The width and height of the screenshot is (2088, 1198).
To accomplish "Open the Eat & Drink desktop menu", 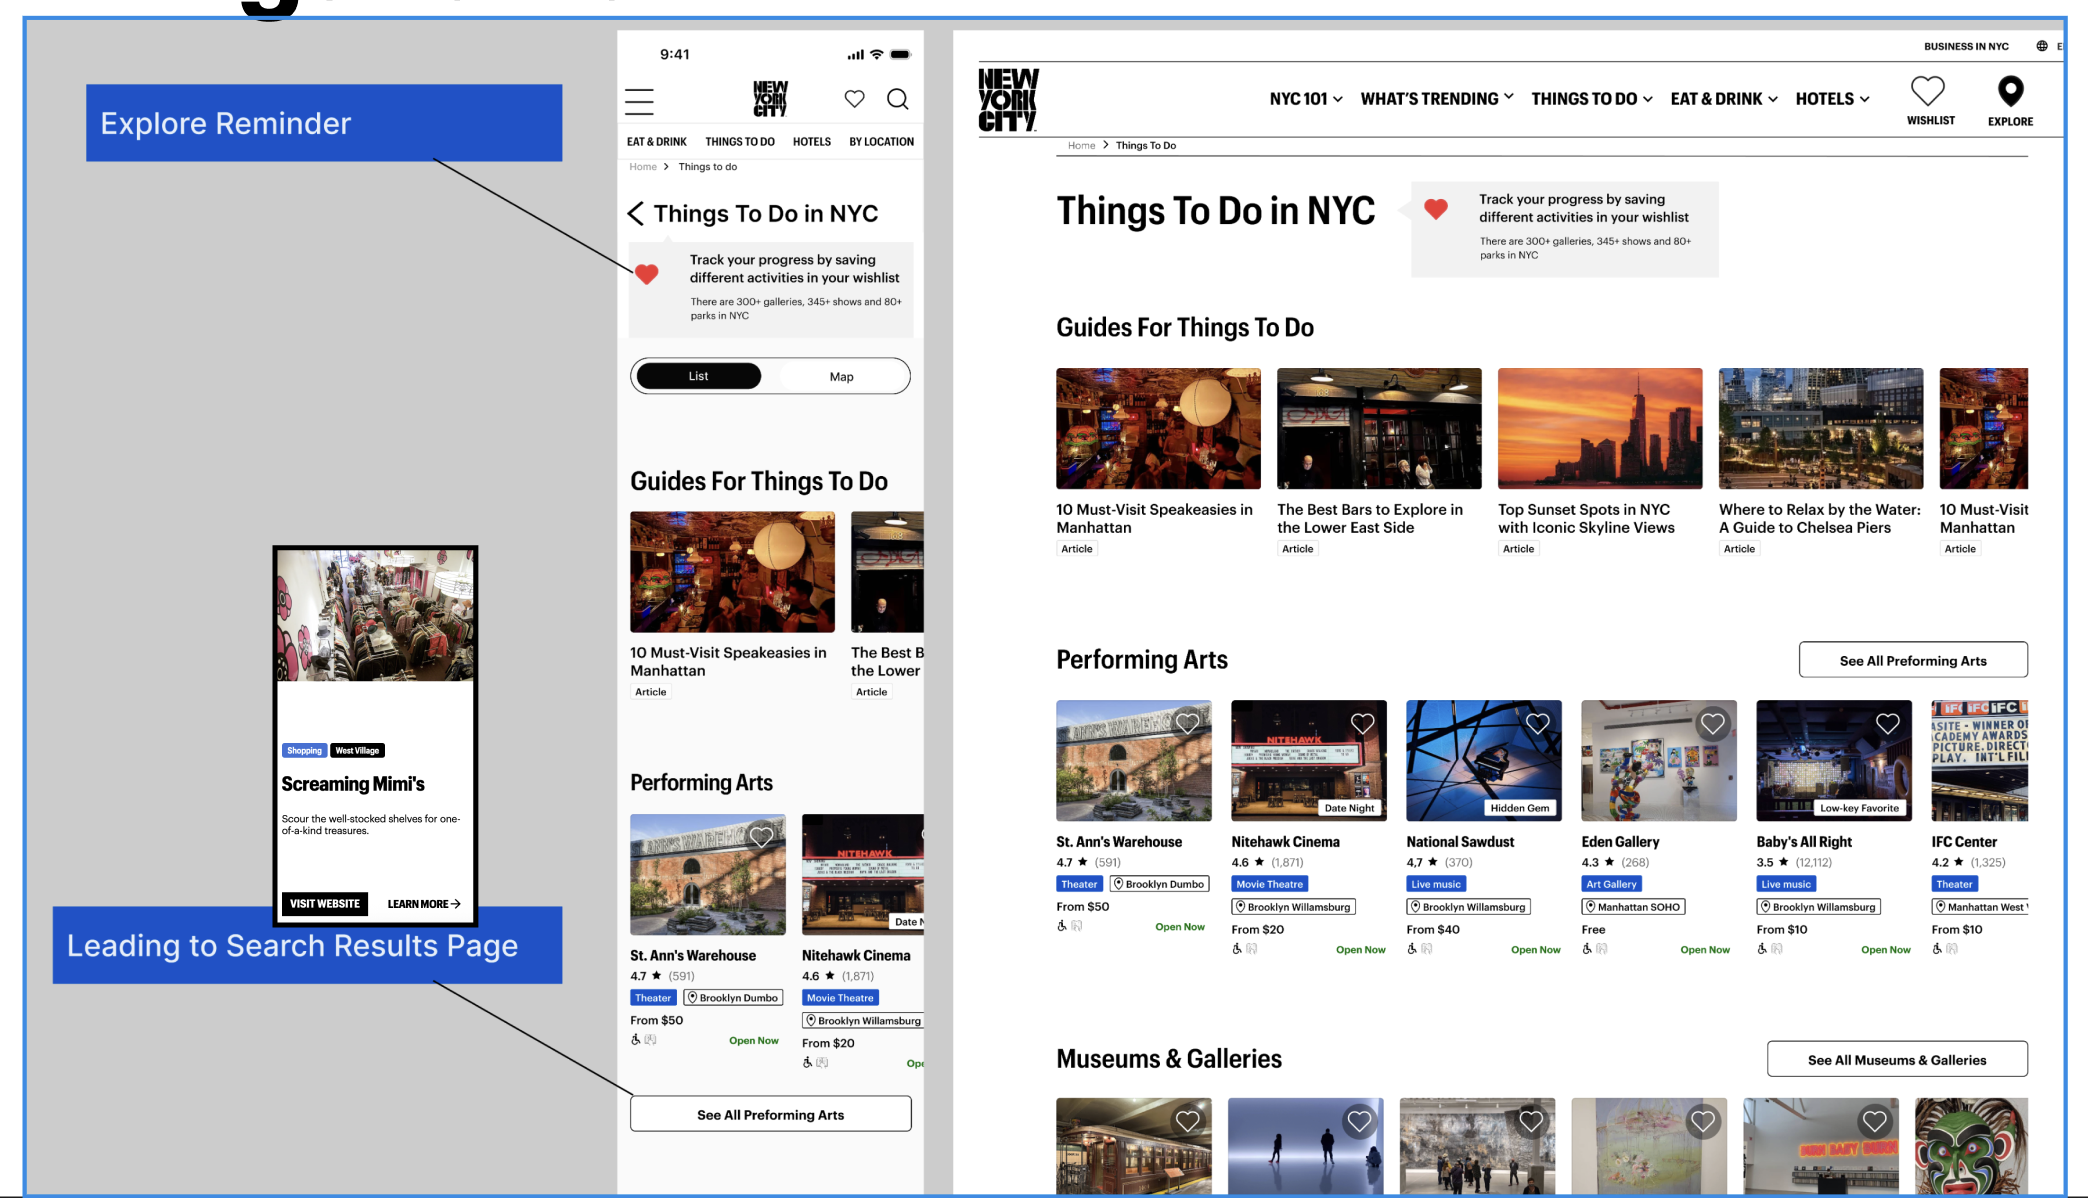I will pyautogui.click(x=1724, y=99).
